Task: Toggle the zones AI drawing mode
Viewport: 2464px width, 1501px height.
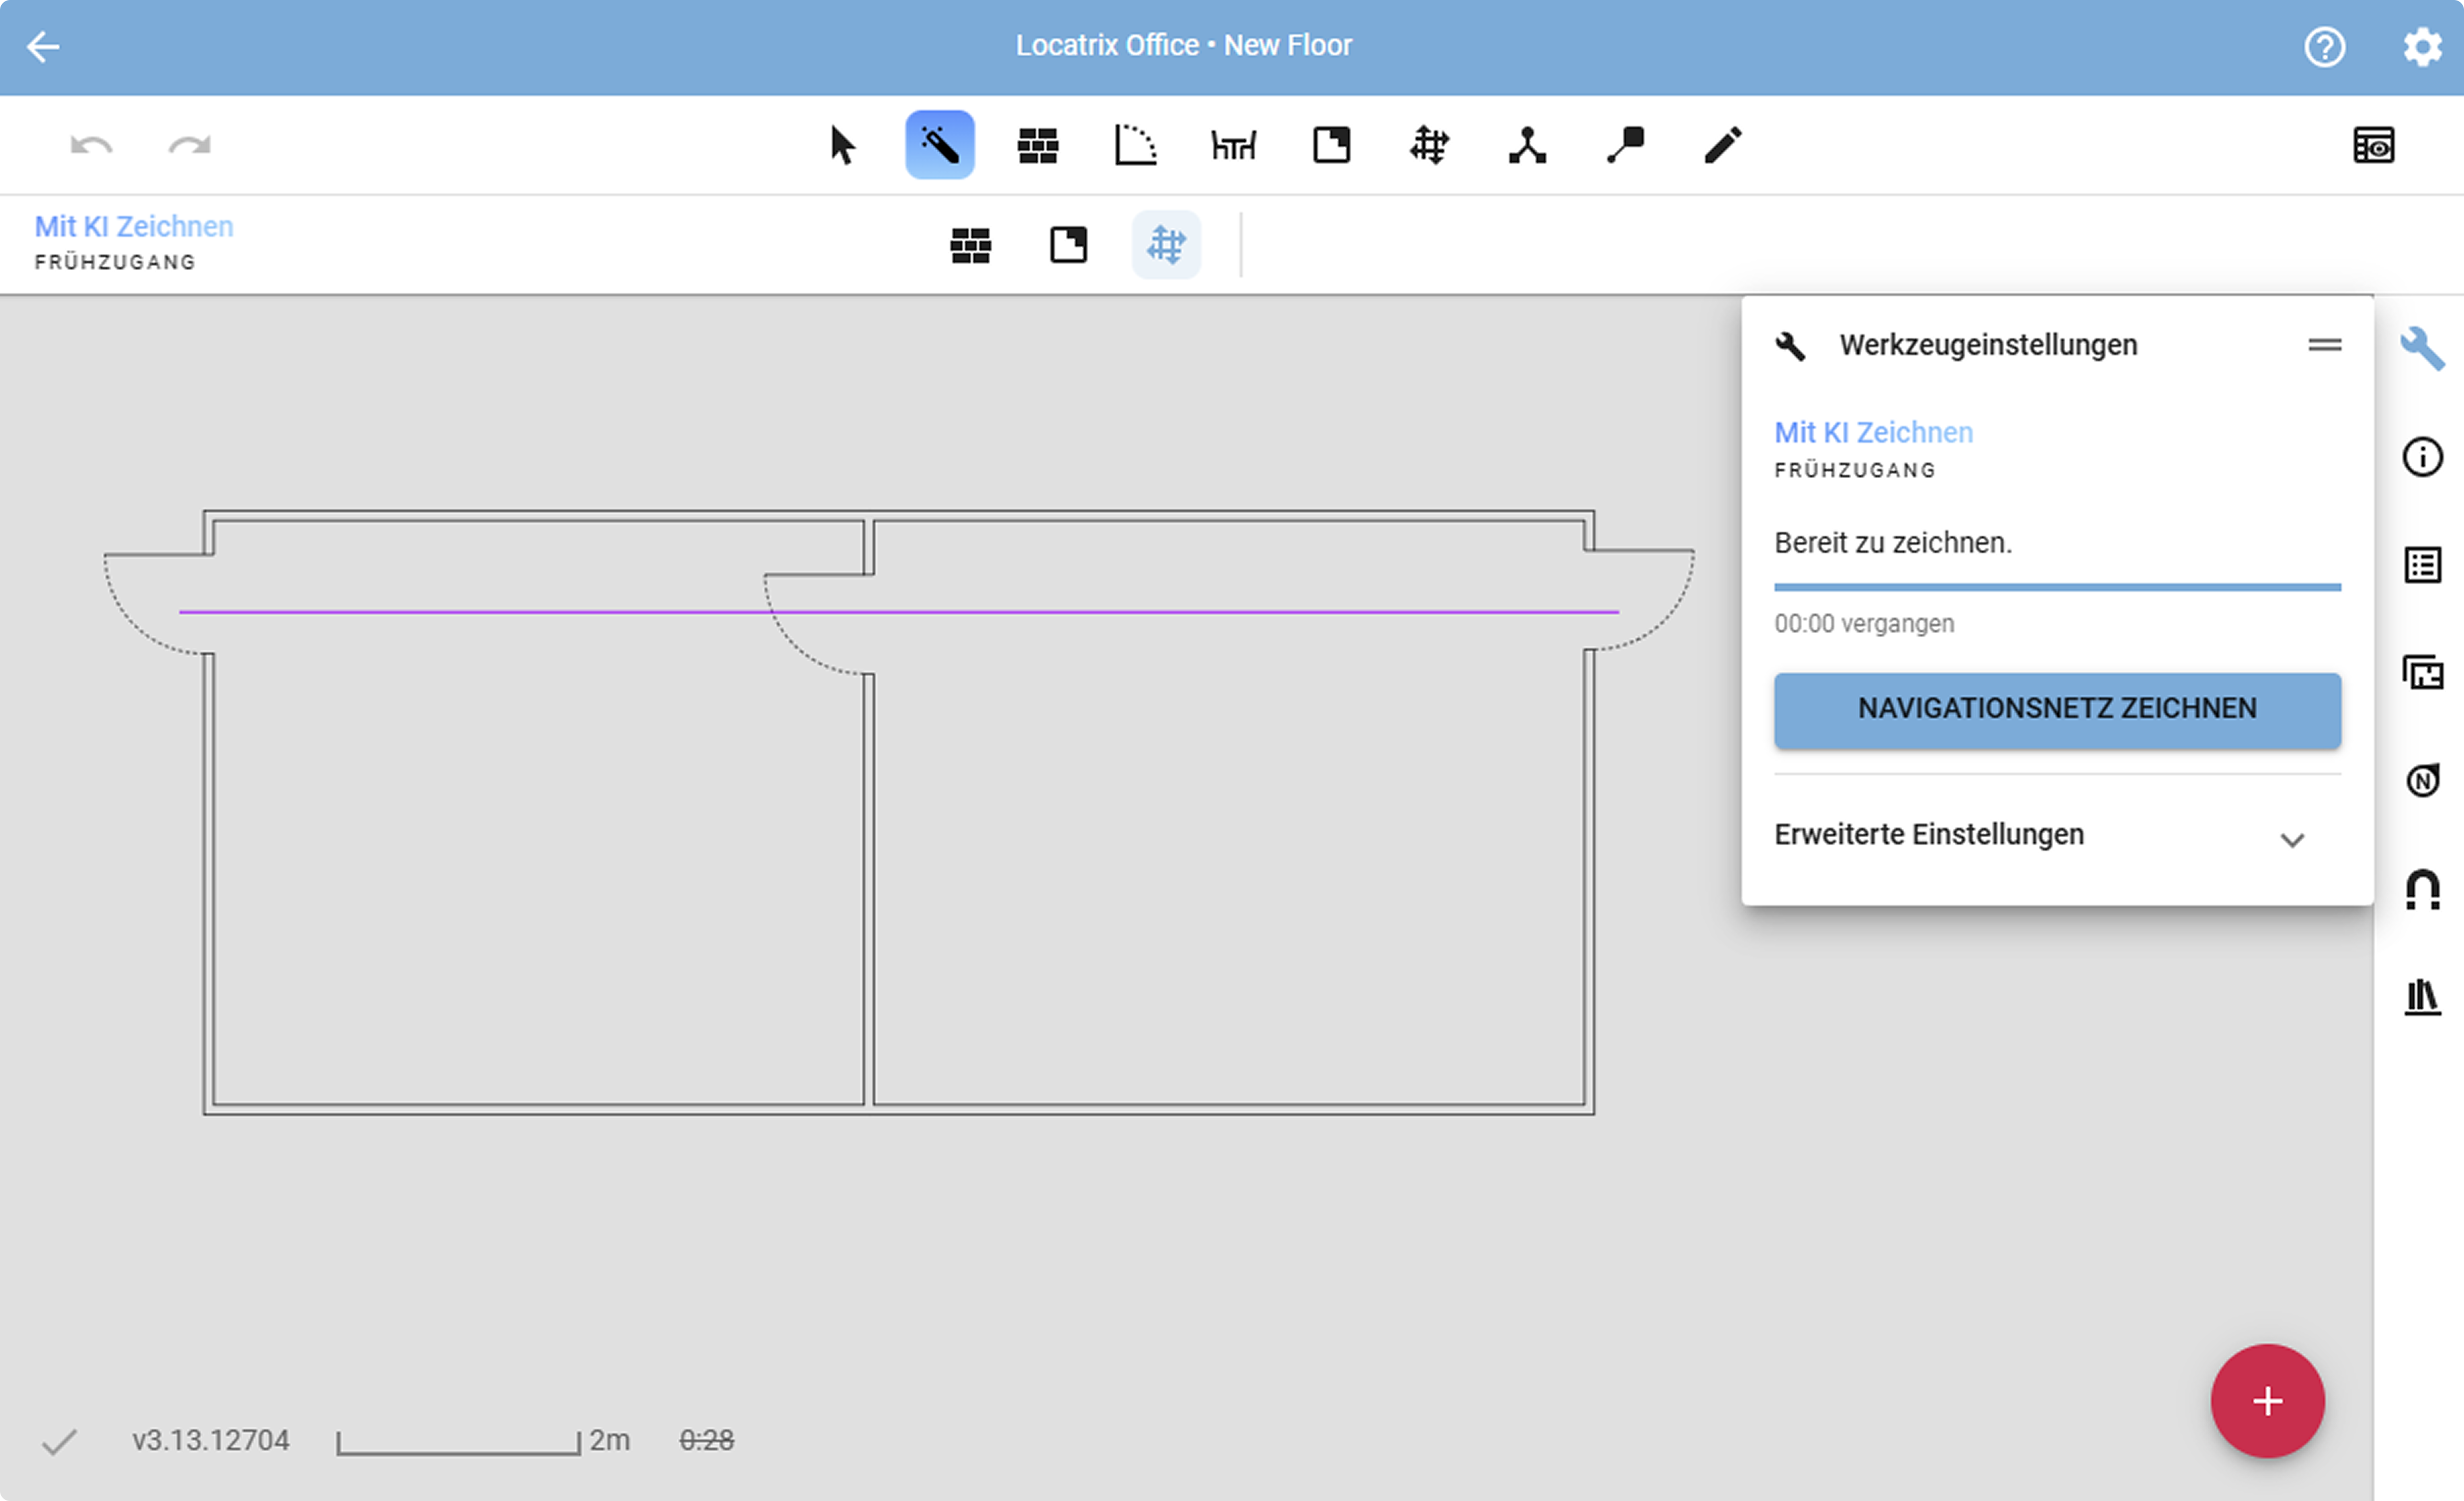Action: [x=1068, y=245]
